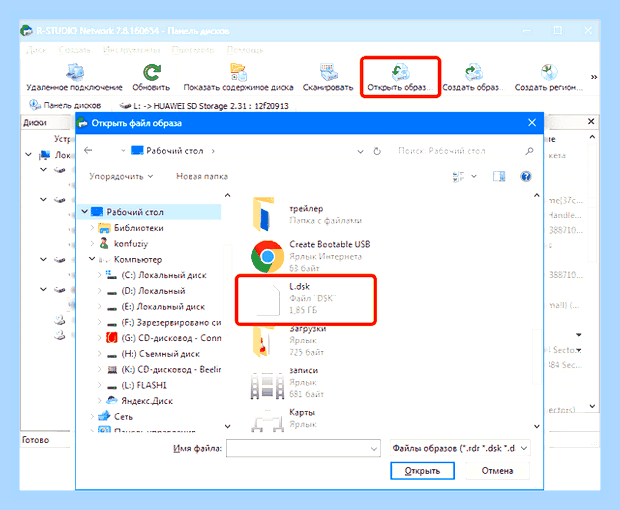Select (F:) Зарезервировано drive

(171, 323)
